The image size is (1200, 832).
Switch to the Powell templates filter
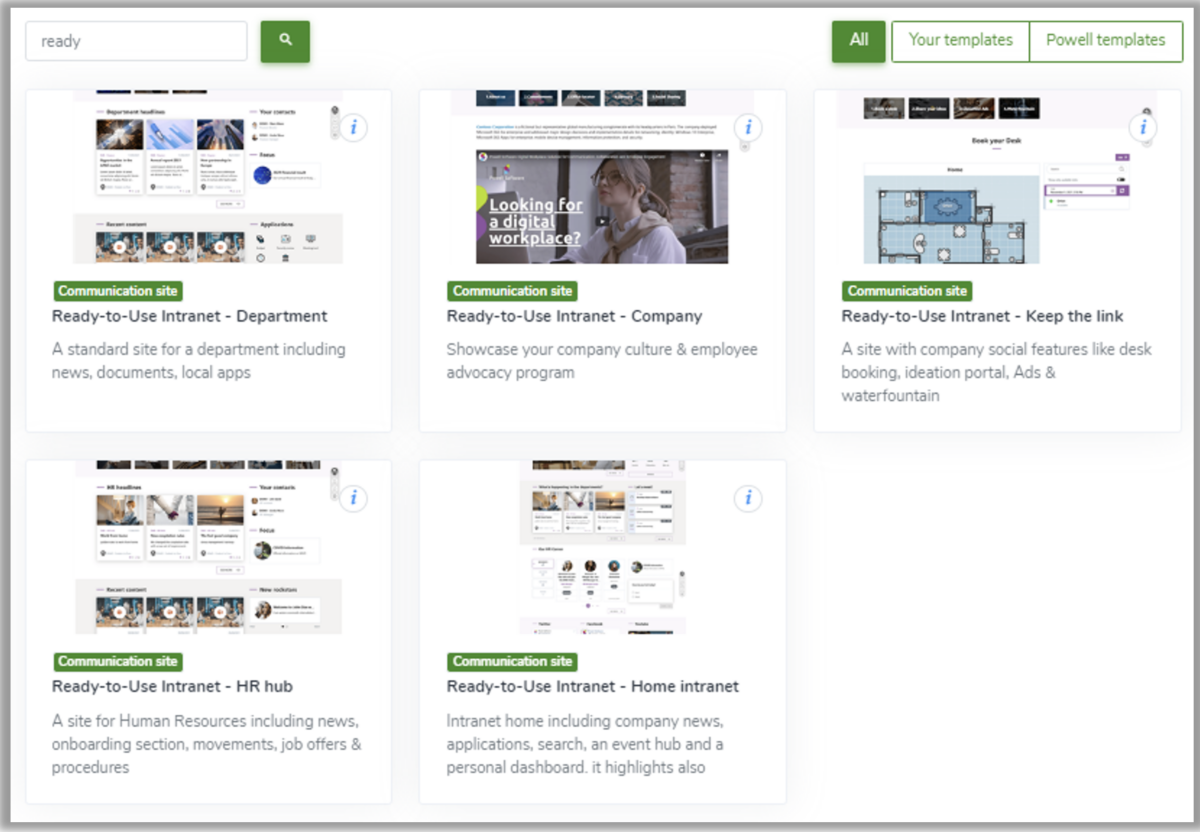(1105, 41)
